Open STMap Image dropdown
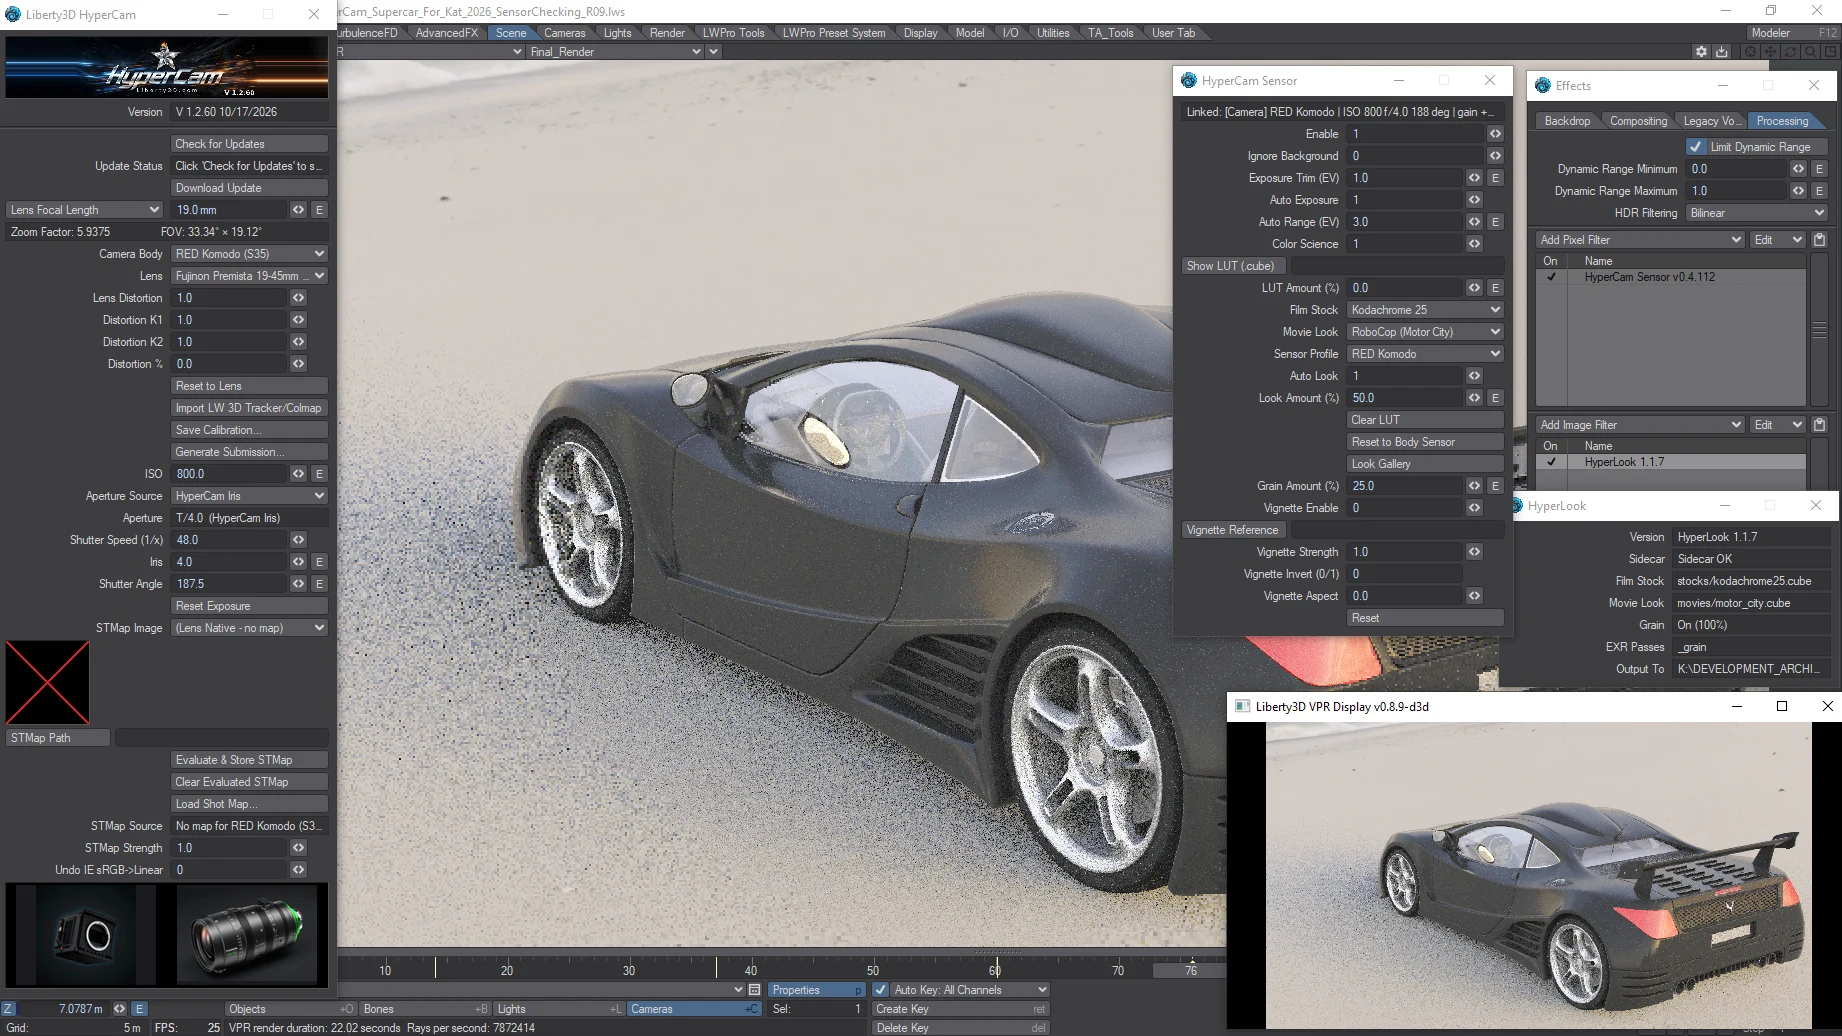Image resolution: width=1842 pixels, height=1036 pixels. pyautogui.click(x=249, y=628)
